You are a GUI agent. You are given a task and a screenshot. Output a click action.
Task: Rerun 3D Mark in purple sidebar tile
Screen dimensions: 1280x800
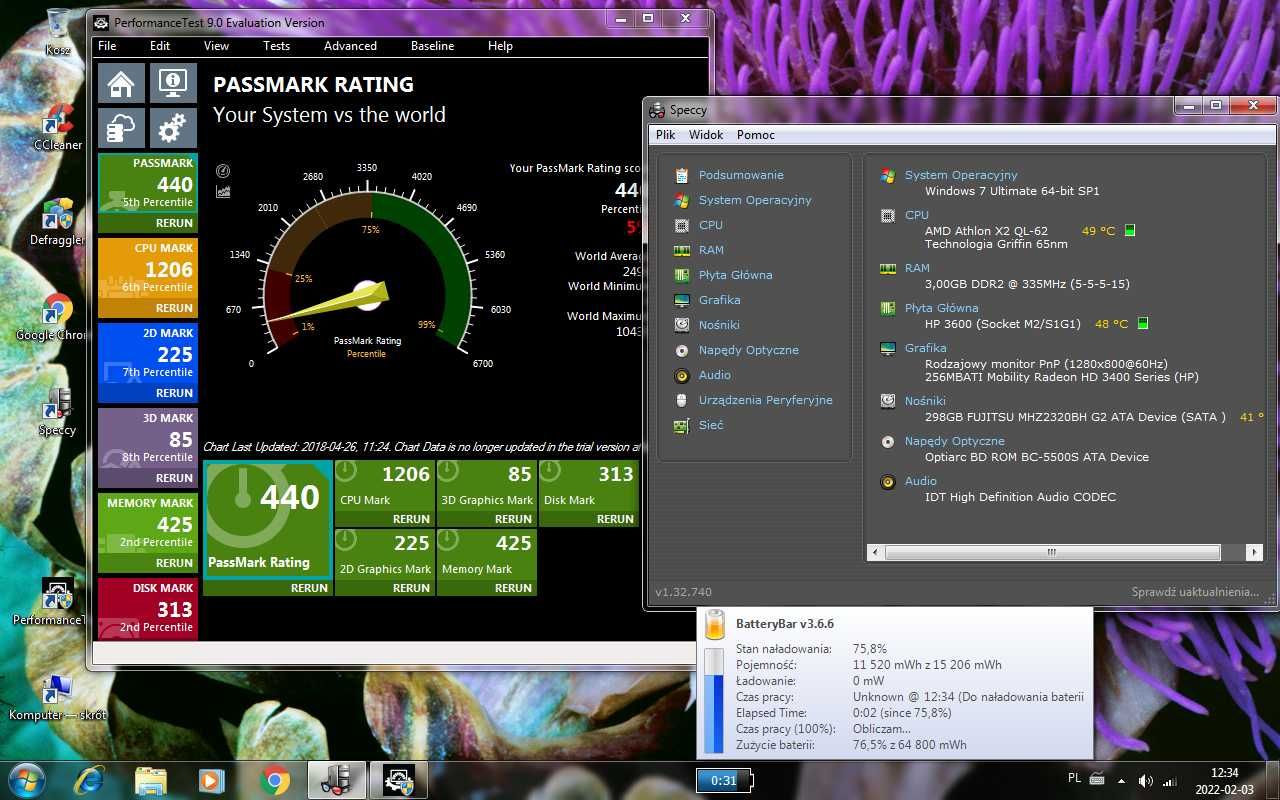pyautogui.click(x=174, y=478)
